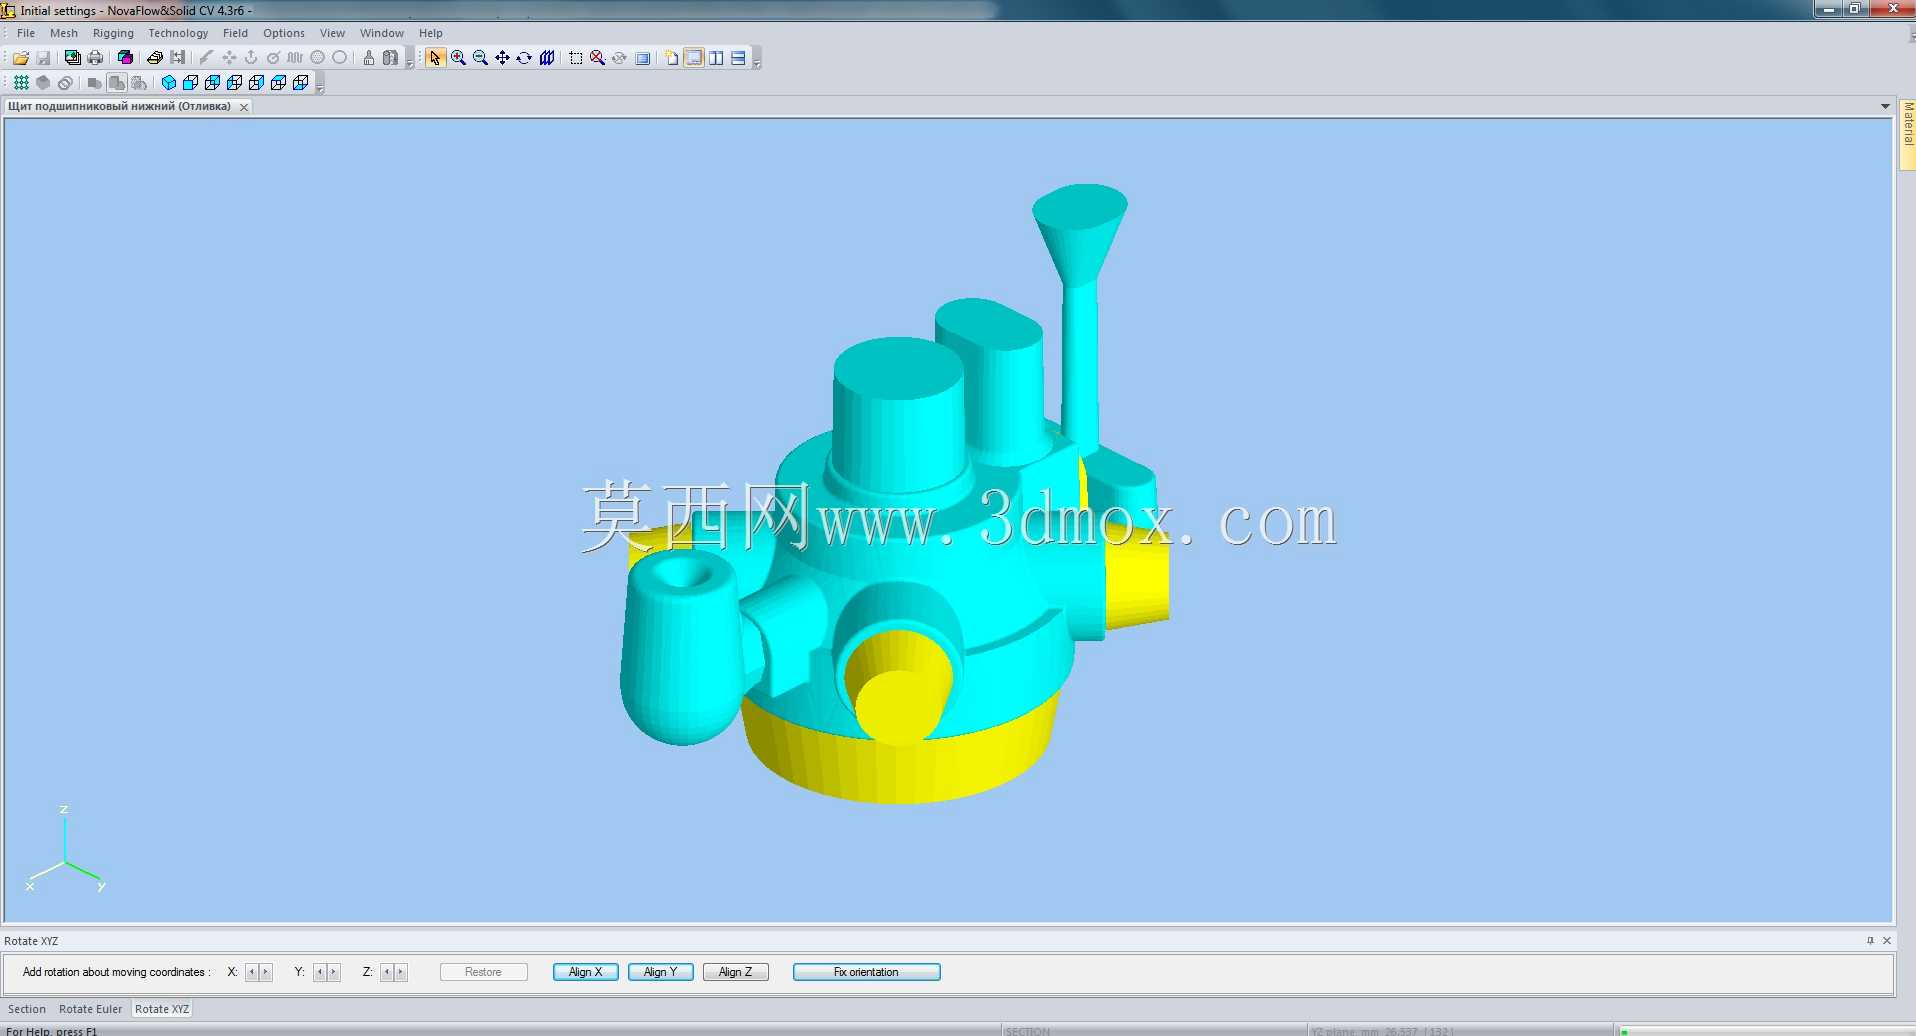Switch to the Rotate Euler tab

(90, 1009)
